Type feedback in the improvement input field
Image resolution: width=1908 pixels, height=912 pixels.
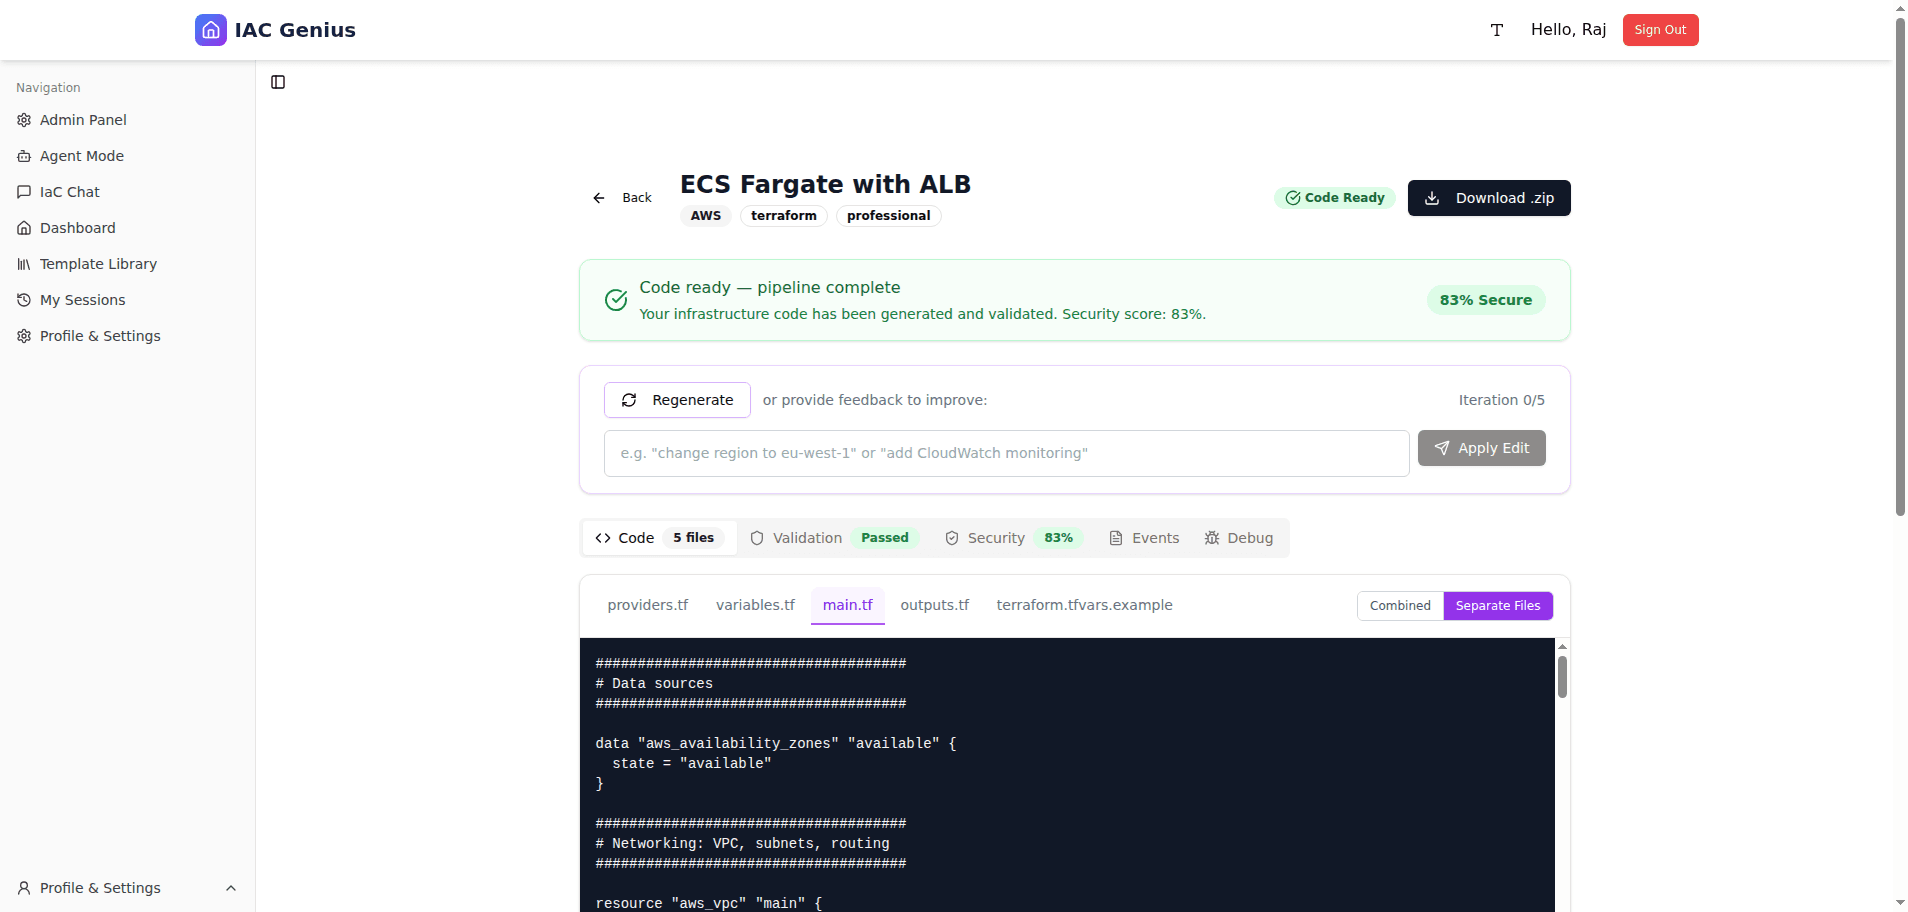tap(1004, 453)
